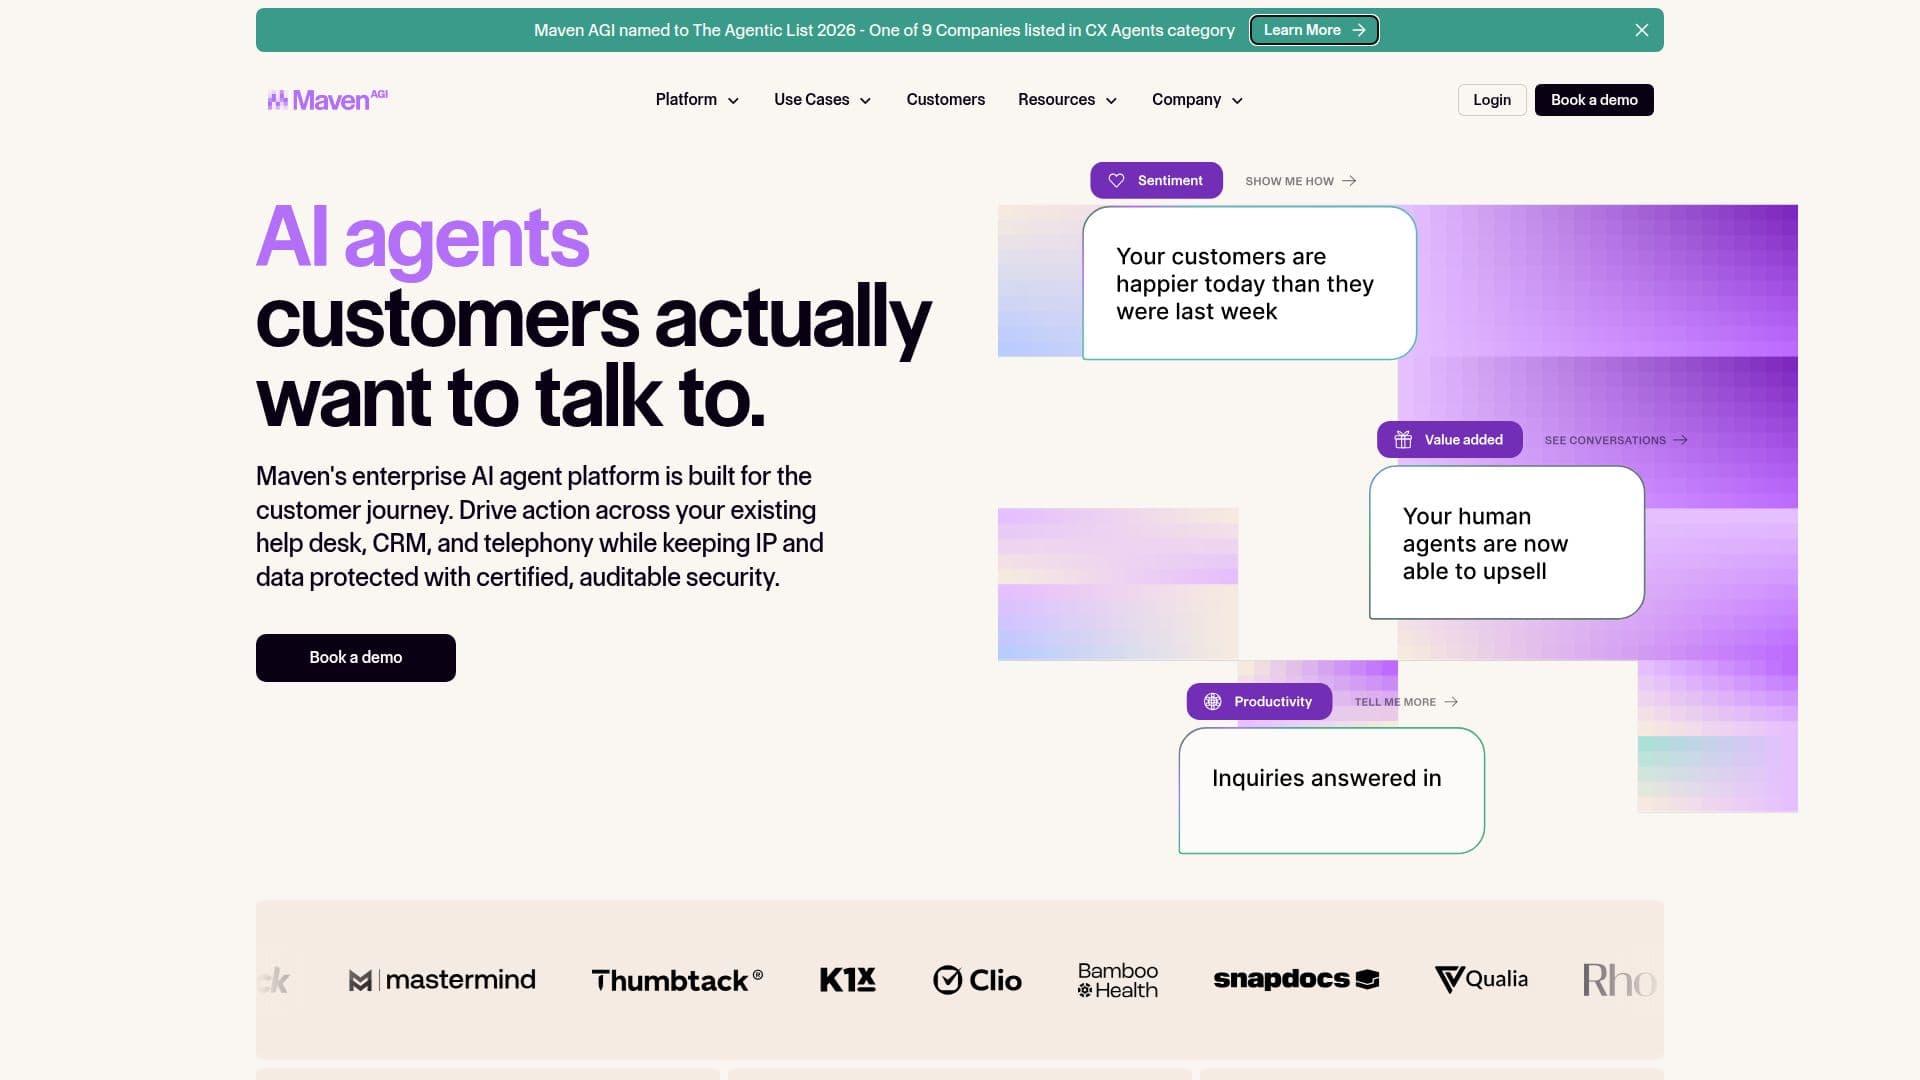Dismiss the announcement banner with the X
This screenshot has height=1080, width=1920.
[1641, 30]
